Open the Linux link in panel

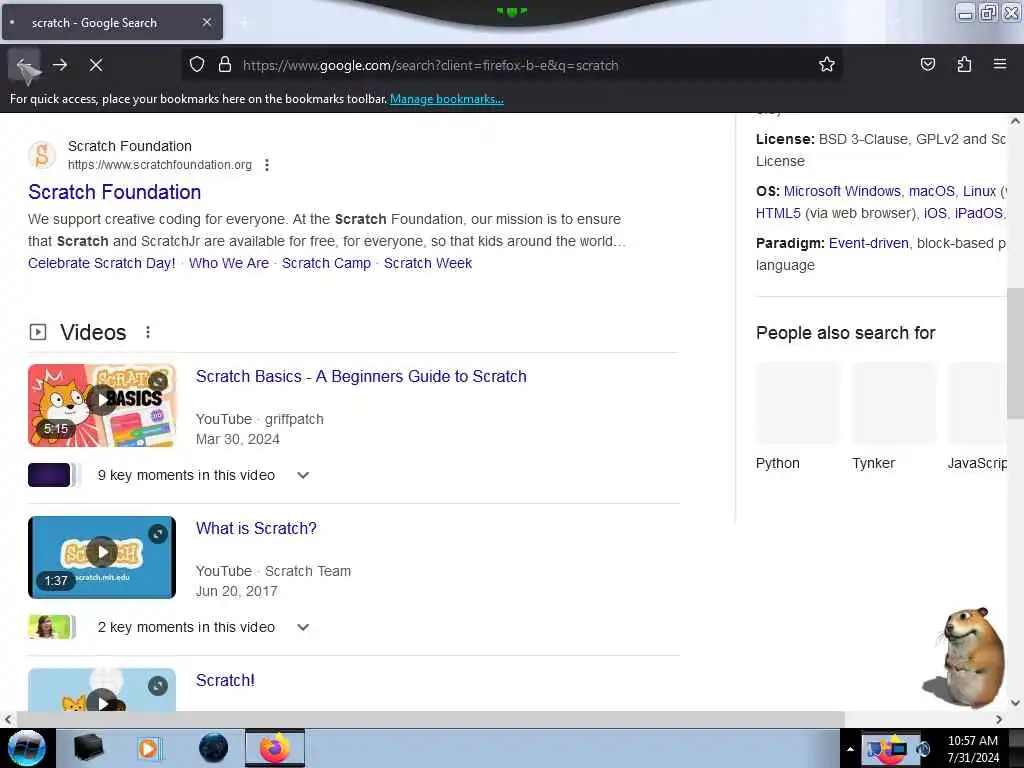point(979,191)
